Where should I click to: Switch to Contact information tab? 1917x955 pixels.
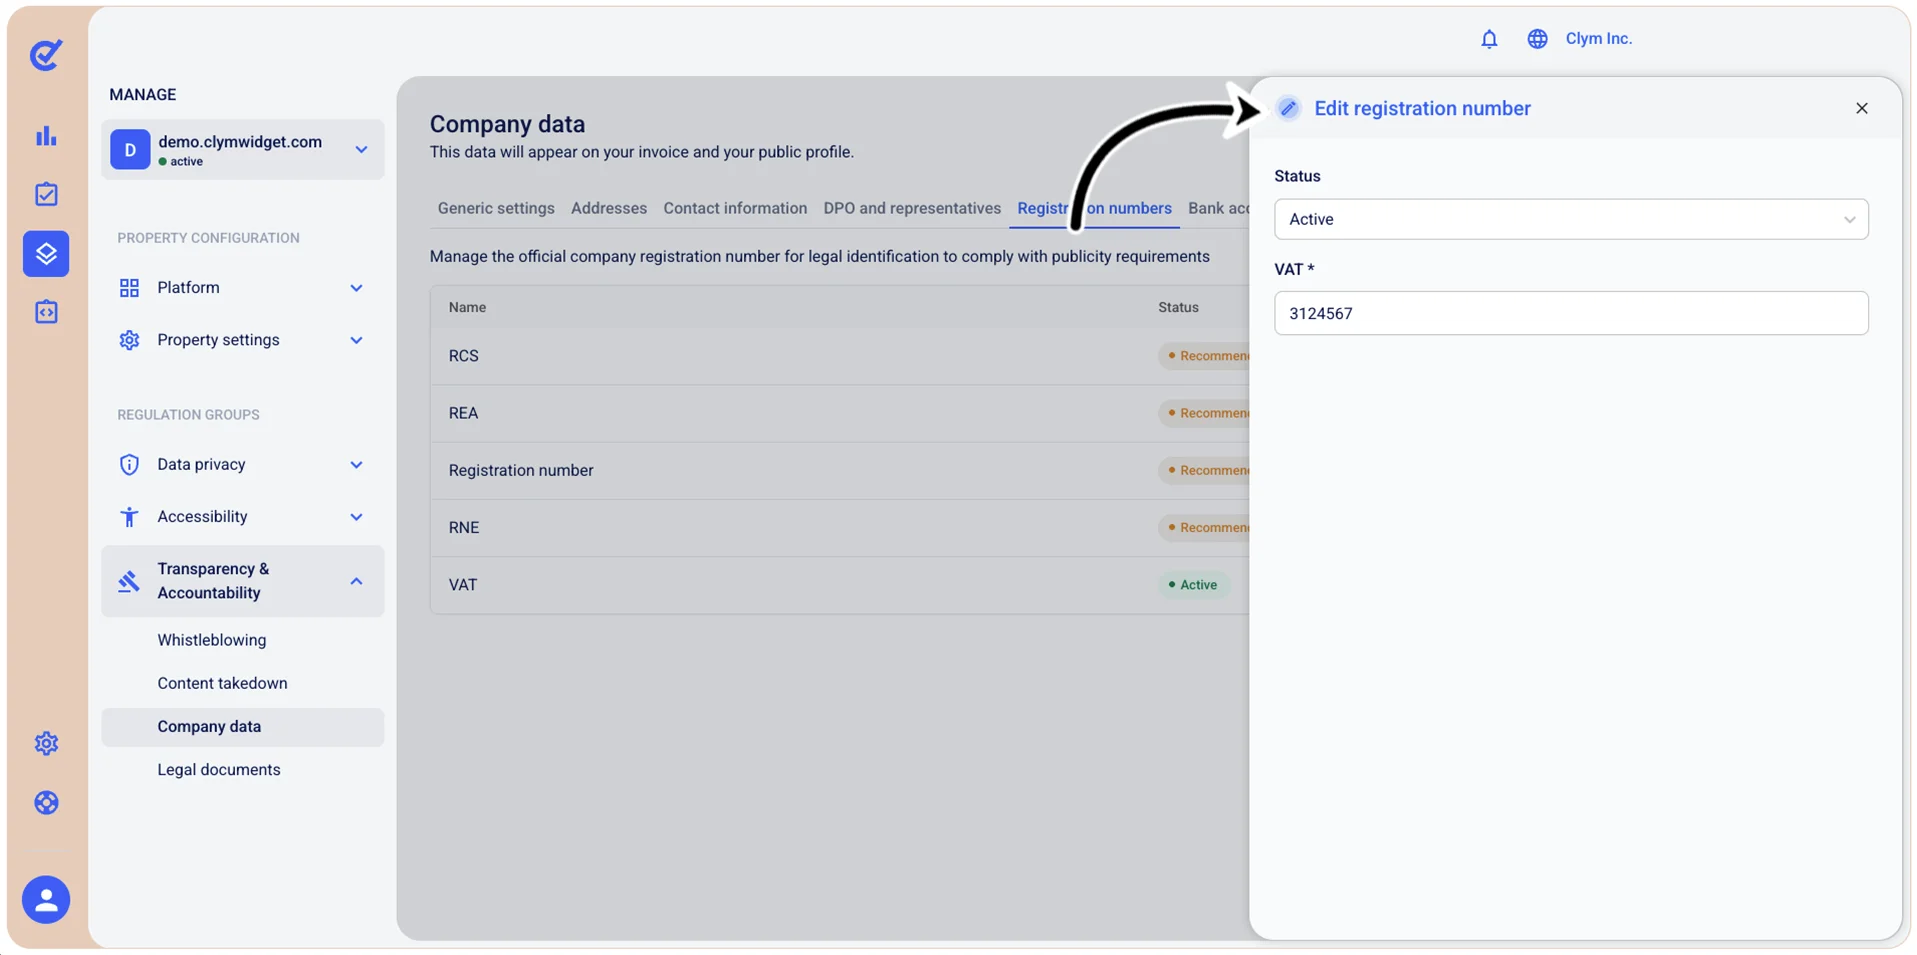coord(735,208)
